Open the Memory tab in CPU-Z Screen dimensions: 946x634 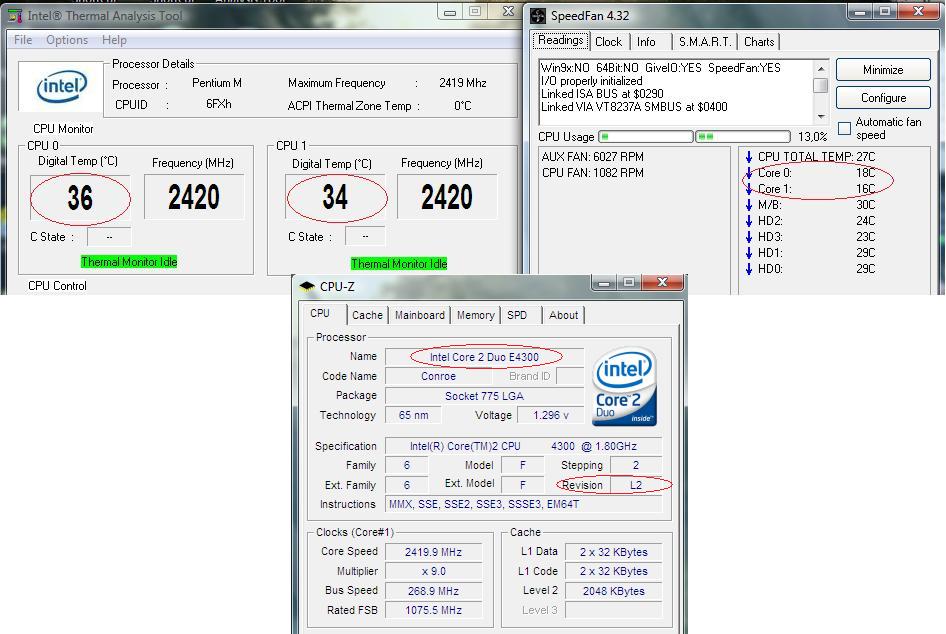(x=475, y=315)
